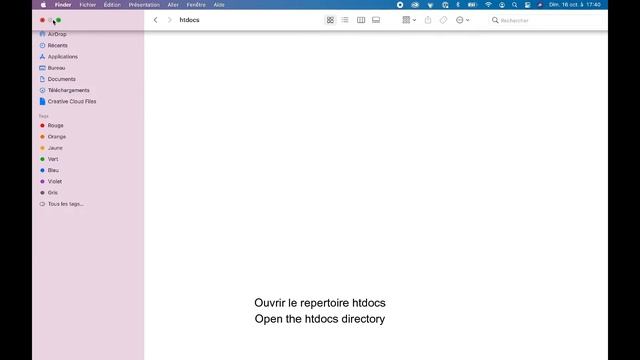The width and height of the screenshot is (640, 360).
Task: Click the Bluetooth menu bar icon
Action: point(458,5)
